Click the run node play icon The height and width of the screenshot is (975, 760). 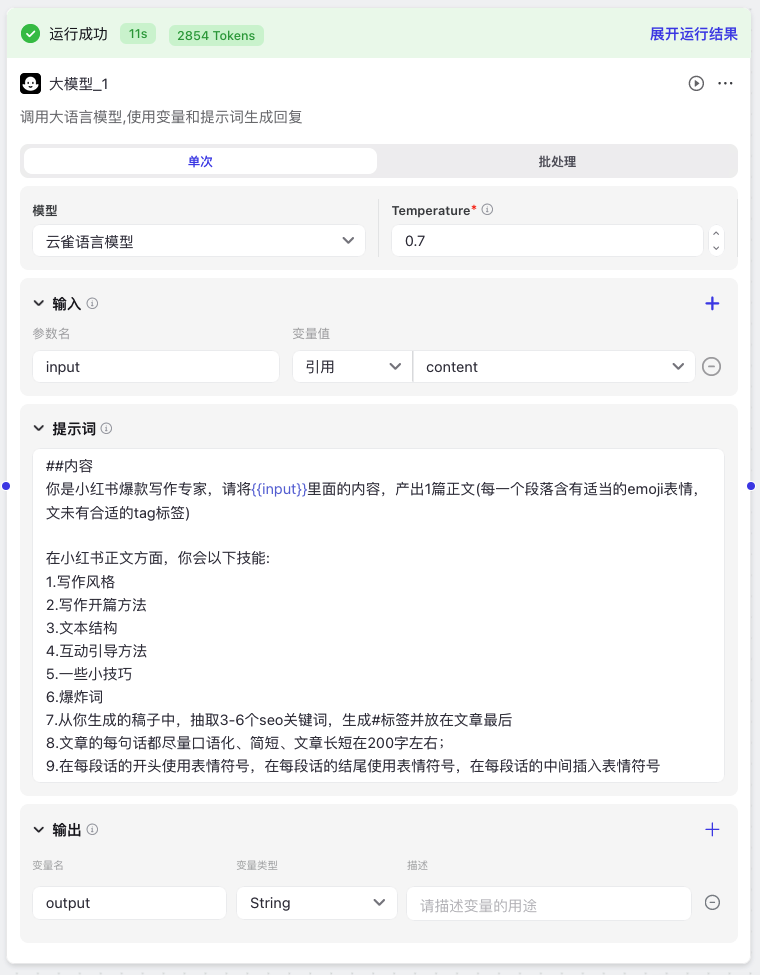[696, 83]
